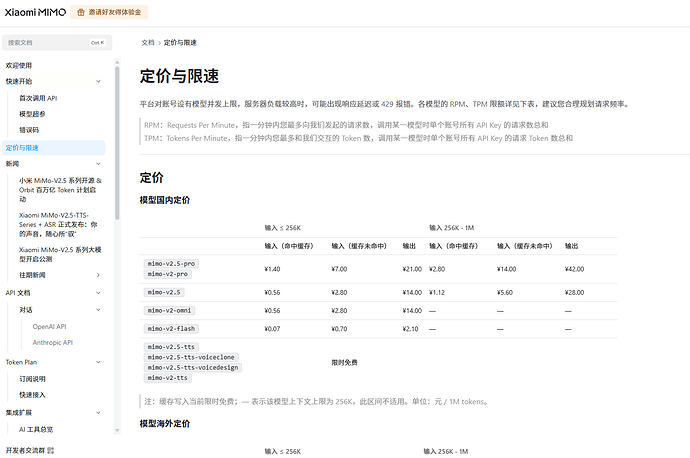Click the 模型海外定价 heading

coord(165,424)
